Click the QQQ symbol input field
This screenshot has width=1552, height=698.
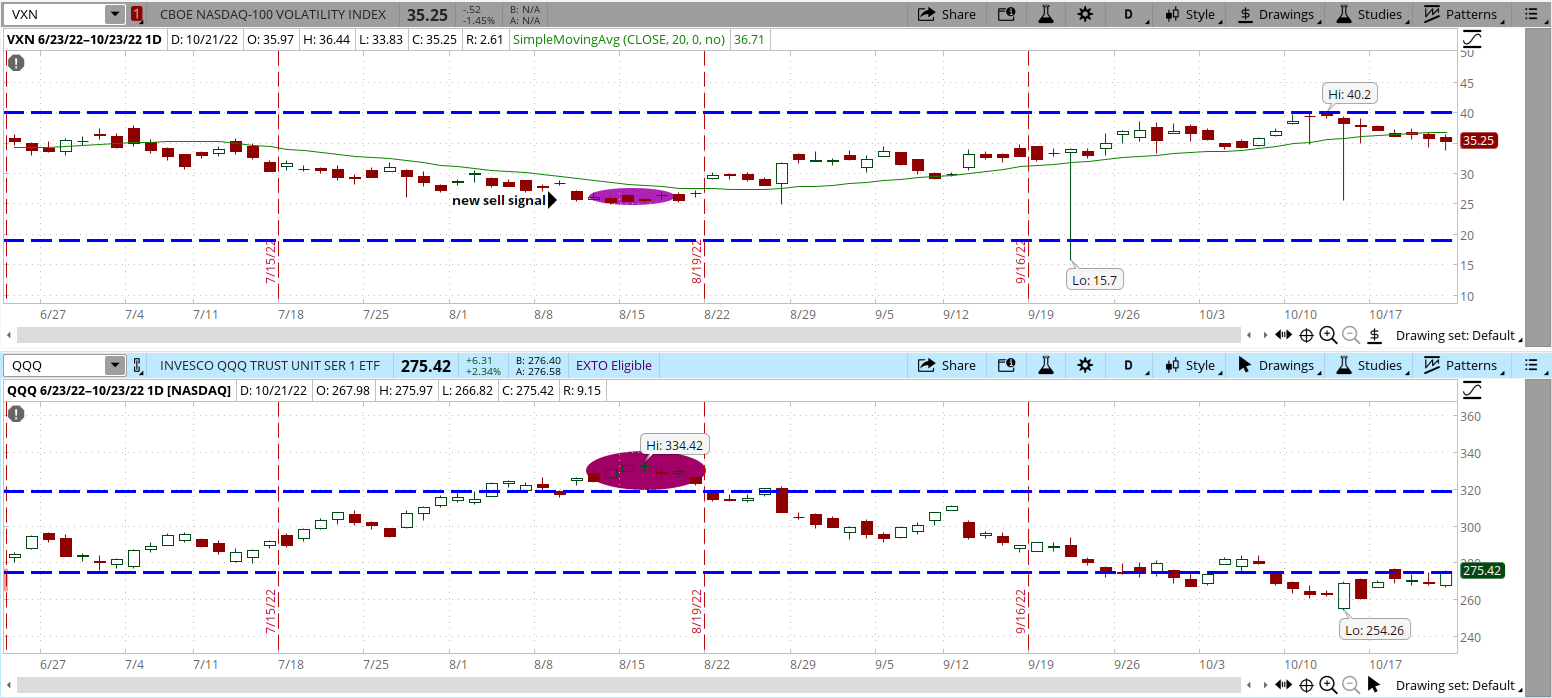(55, 365)
